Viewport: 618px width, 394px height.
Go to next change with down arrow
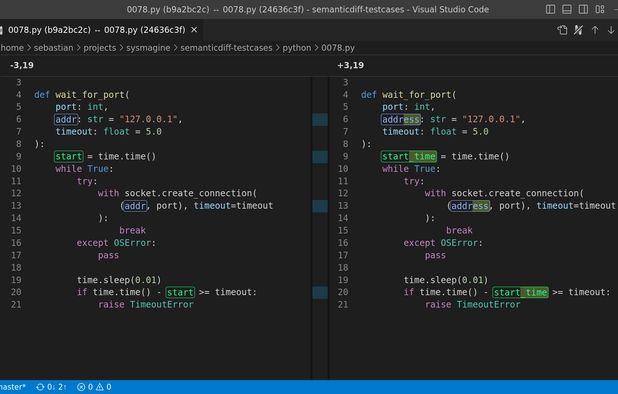click(611, 30)
